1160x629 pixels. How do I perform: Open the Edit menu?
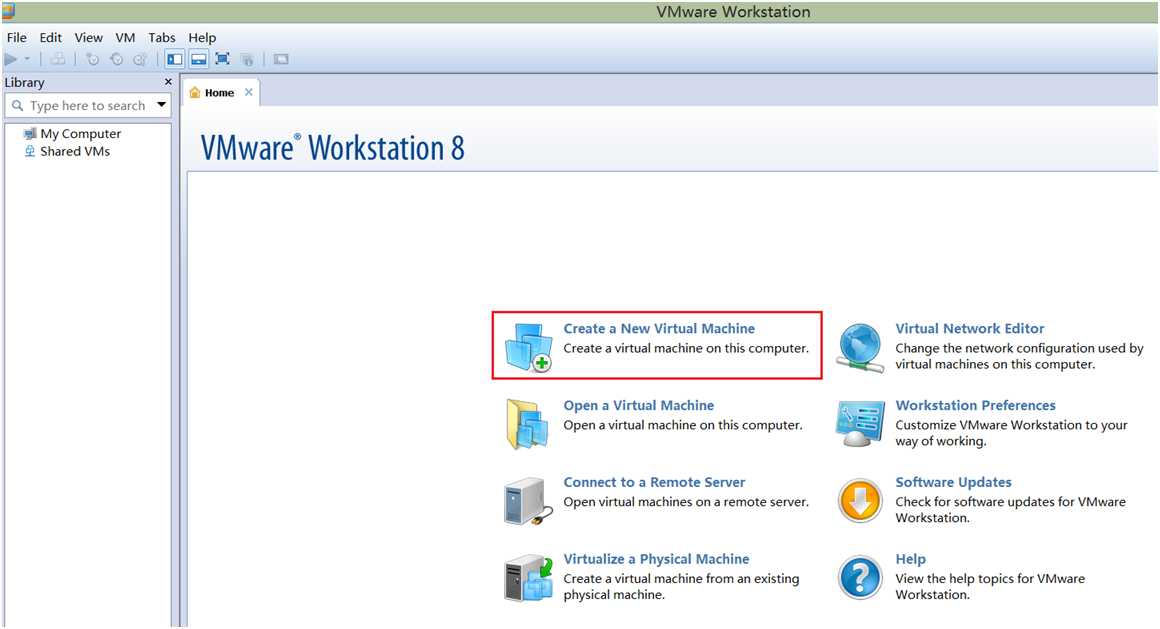click(x=50, y=38)
